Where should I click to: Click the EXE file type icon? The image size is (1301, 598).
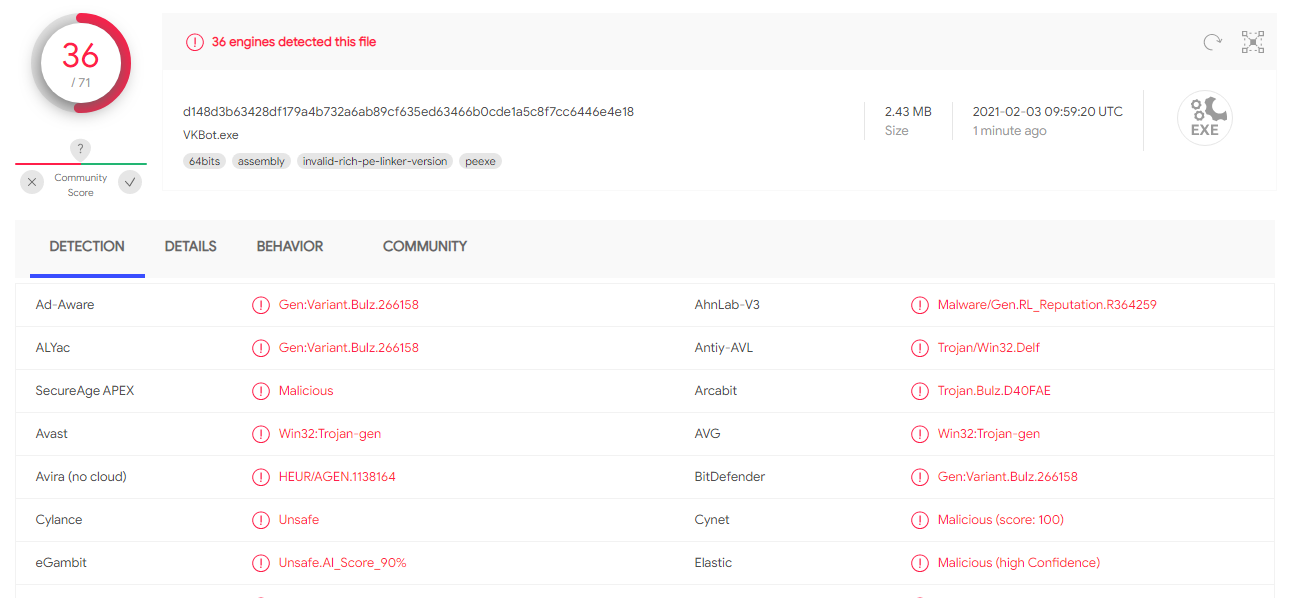(x=1205, y=118)
